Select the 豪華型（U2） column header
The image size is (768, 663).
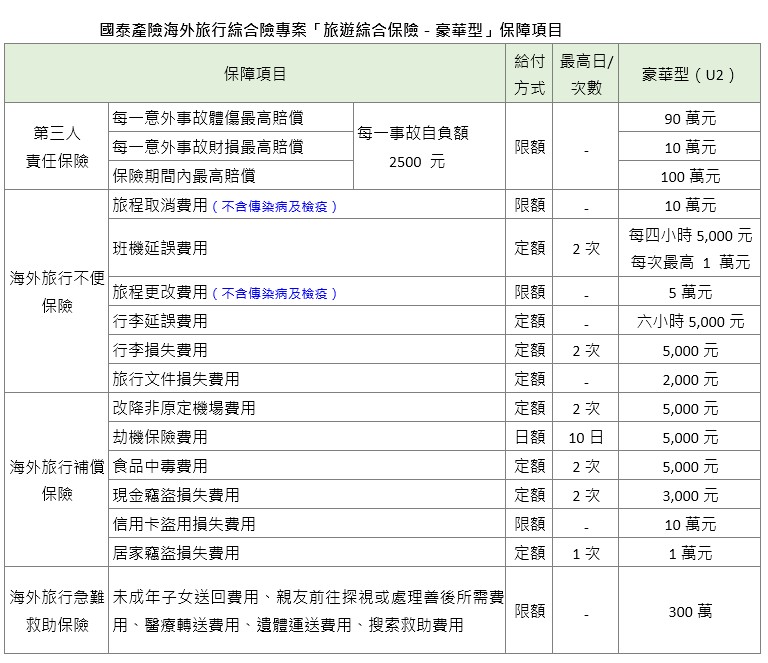pyautogui.click(x=690, y=74)
